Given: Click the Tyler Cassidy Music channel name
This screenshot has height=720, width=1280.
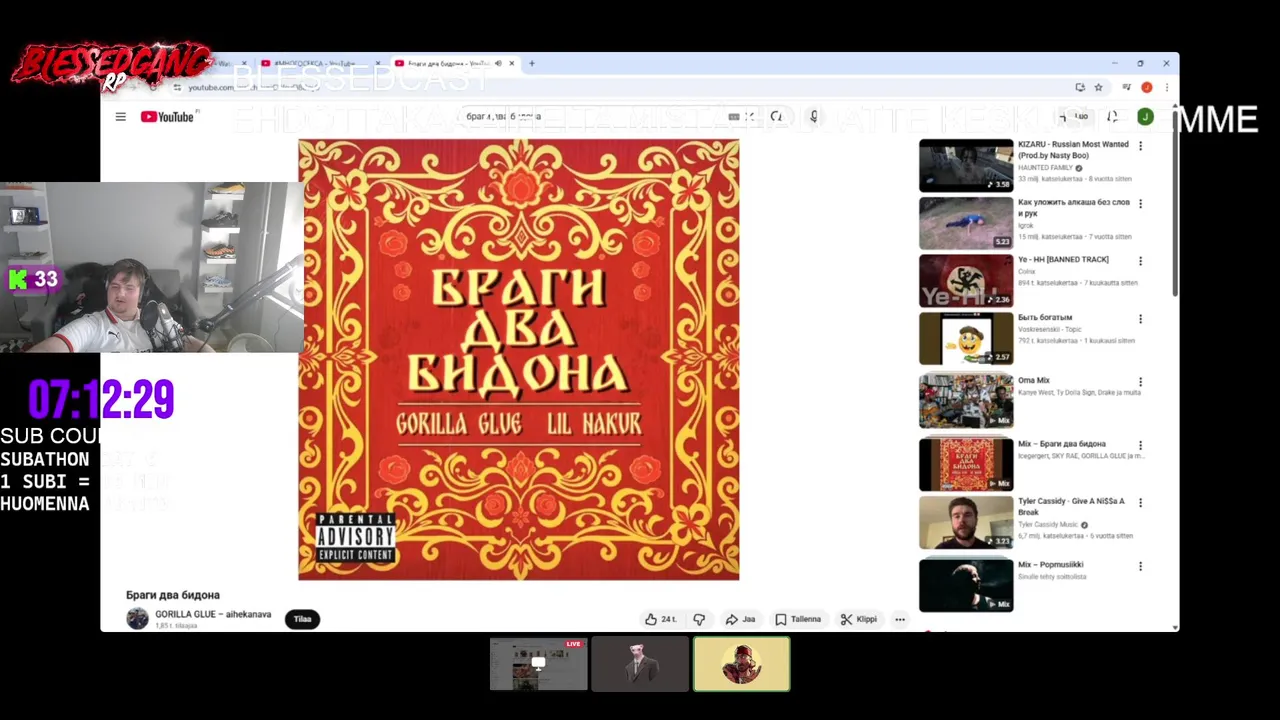Looking at the screenshot, I should coord(1048,525).
